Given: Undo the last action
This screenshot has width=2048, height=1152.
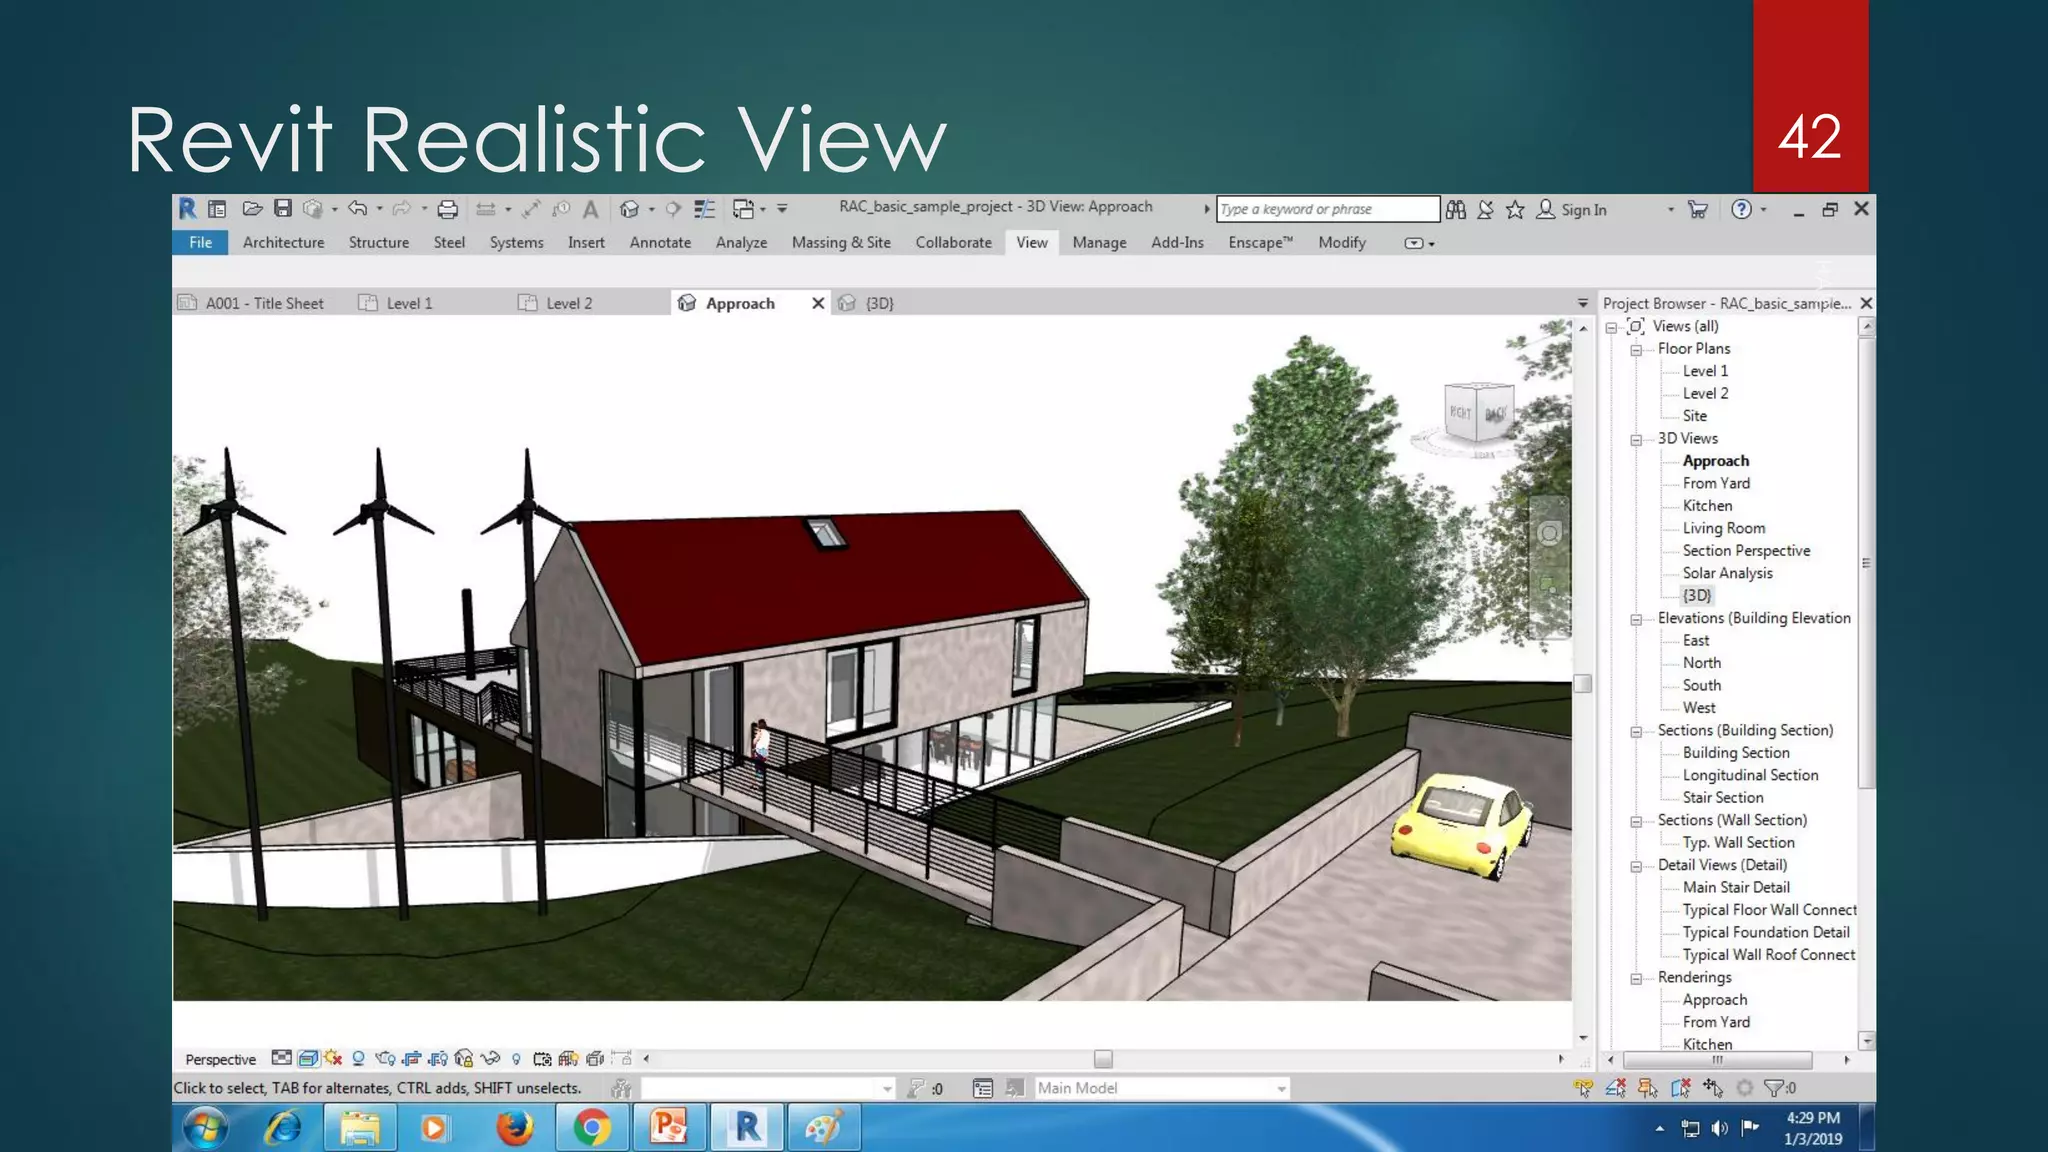Looking at the screenshot, I should point(357,209).
